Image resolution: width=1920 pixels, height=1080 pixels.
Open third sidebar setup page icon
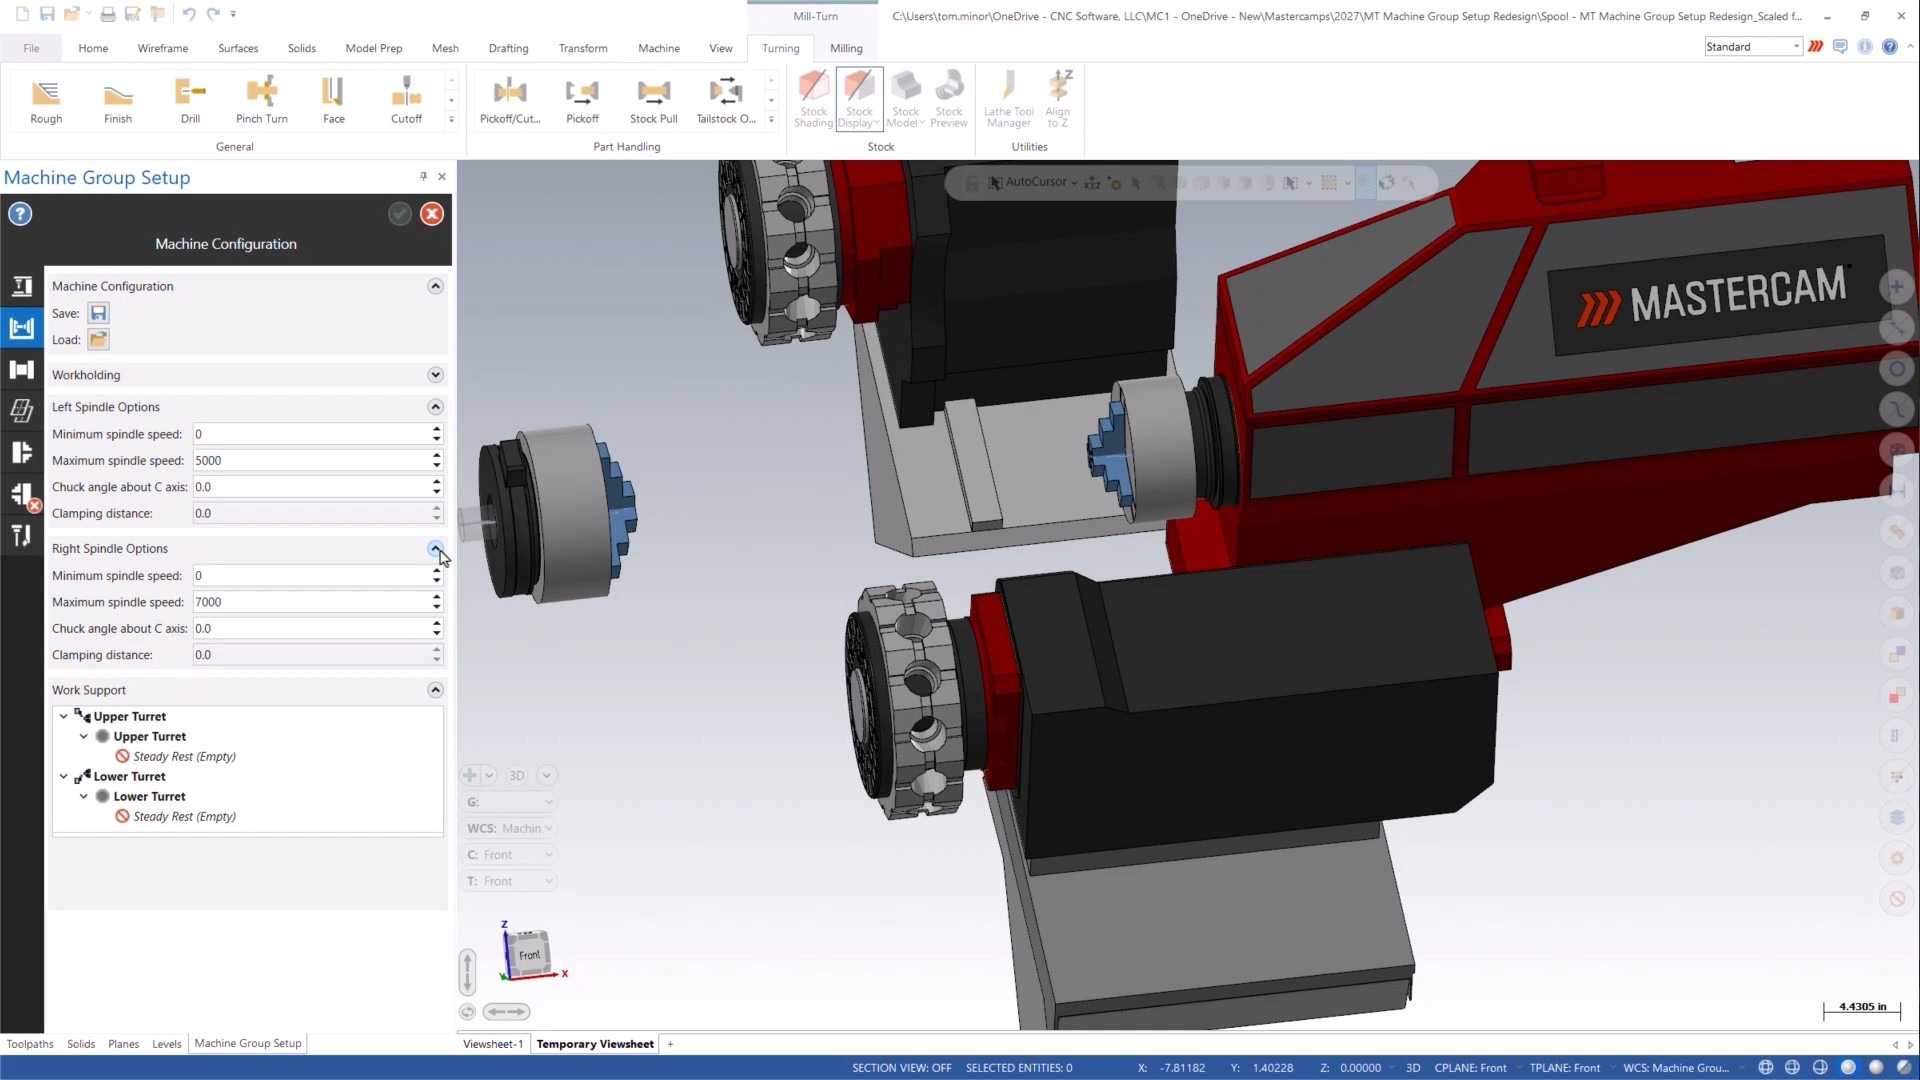click(x=22, y=370)
